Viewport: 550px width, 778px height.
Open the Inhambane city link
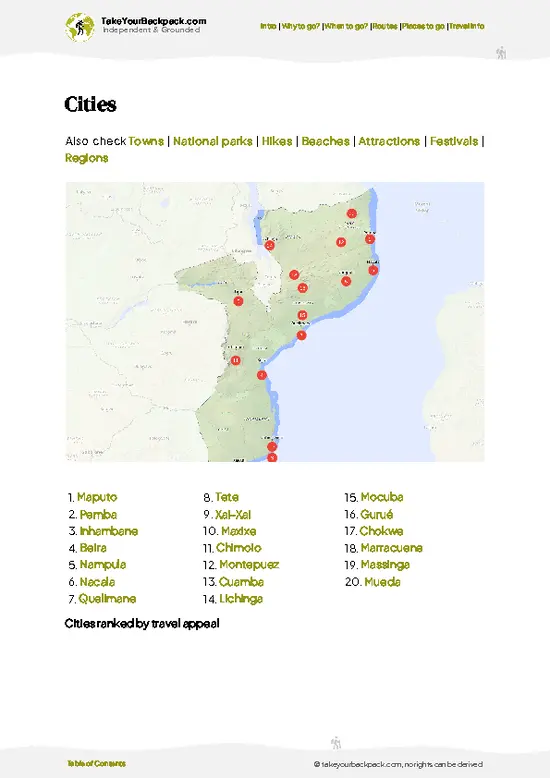(109, 531)
